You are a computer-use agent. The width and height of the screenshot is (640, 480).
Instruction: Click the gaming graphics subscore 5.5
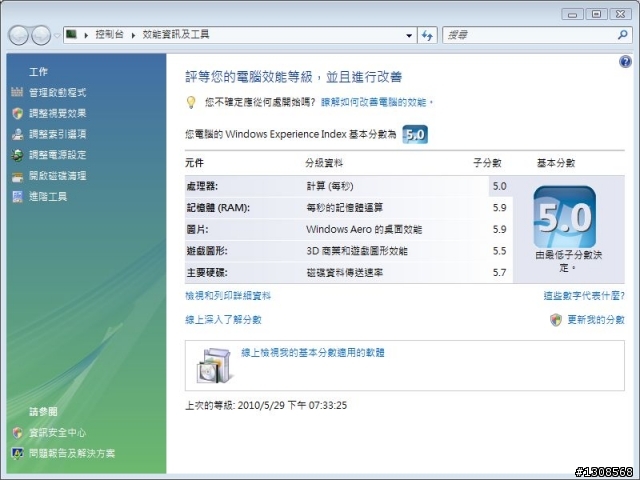coord(500,251)
